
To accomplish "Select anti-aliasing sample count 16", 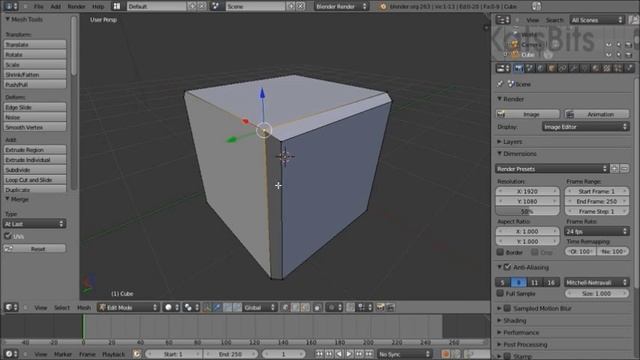I will [x=551, y=282].
